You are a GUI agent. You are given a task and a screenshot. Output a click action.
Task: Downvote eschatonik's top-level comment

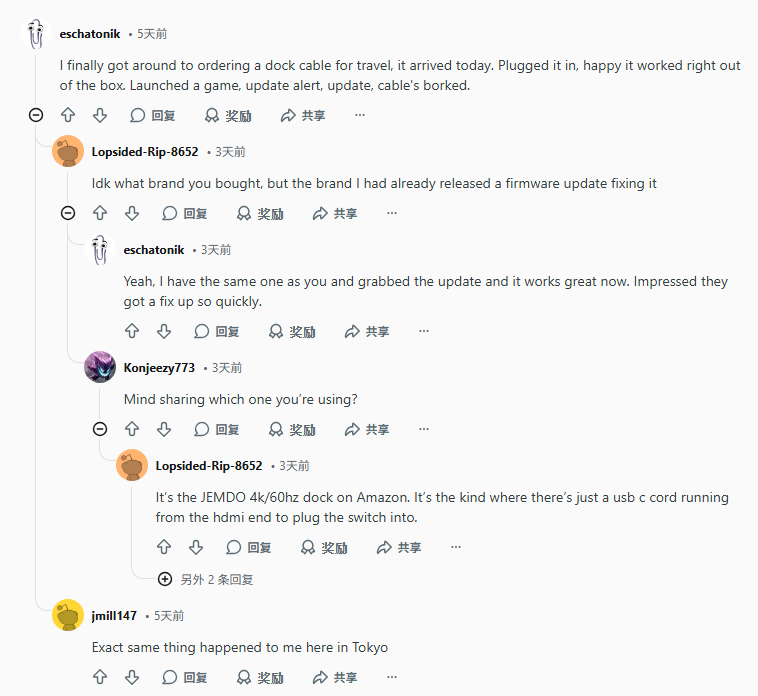pyautogui.click(x=100, y=116)
